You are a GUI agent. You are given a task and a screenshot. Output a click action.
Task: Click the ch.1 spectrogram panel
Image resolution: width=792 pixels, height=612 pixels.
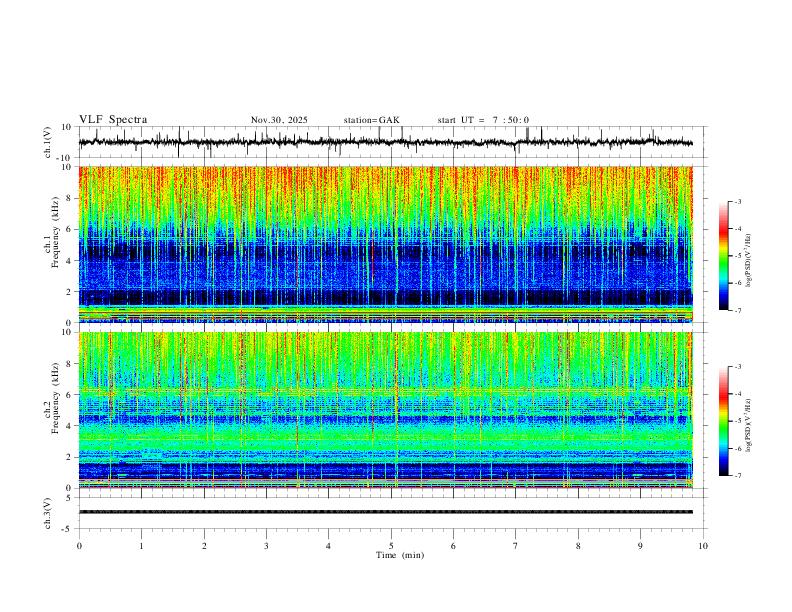(385, 244)
